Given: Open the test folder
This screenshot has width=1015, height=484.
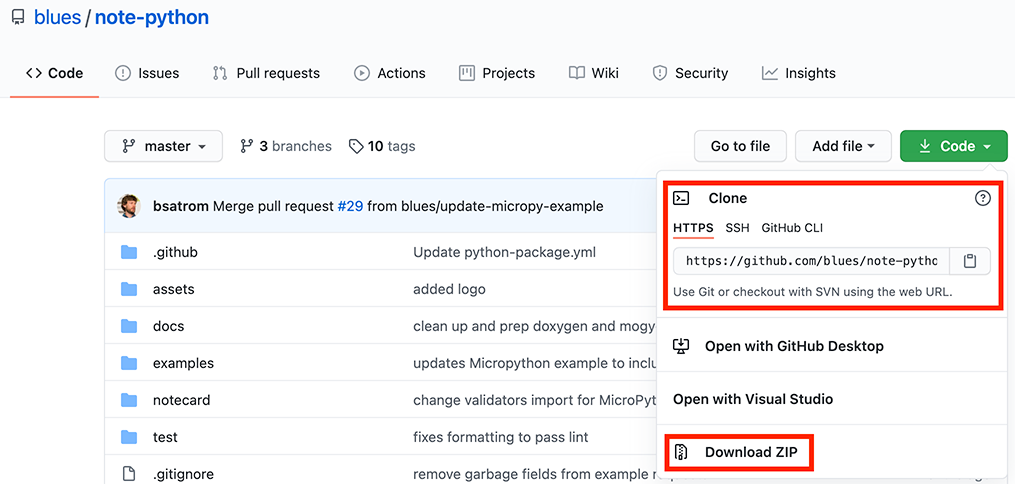Looking at the screenshot, I should [x=165, y=437].
